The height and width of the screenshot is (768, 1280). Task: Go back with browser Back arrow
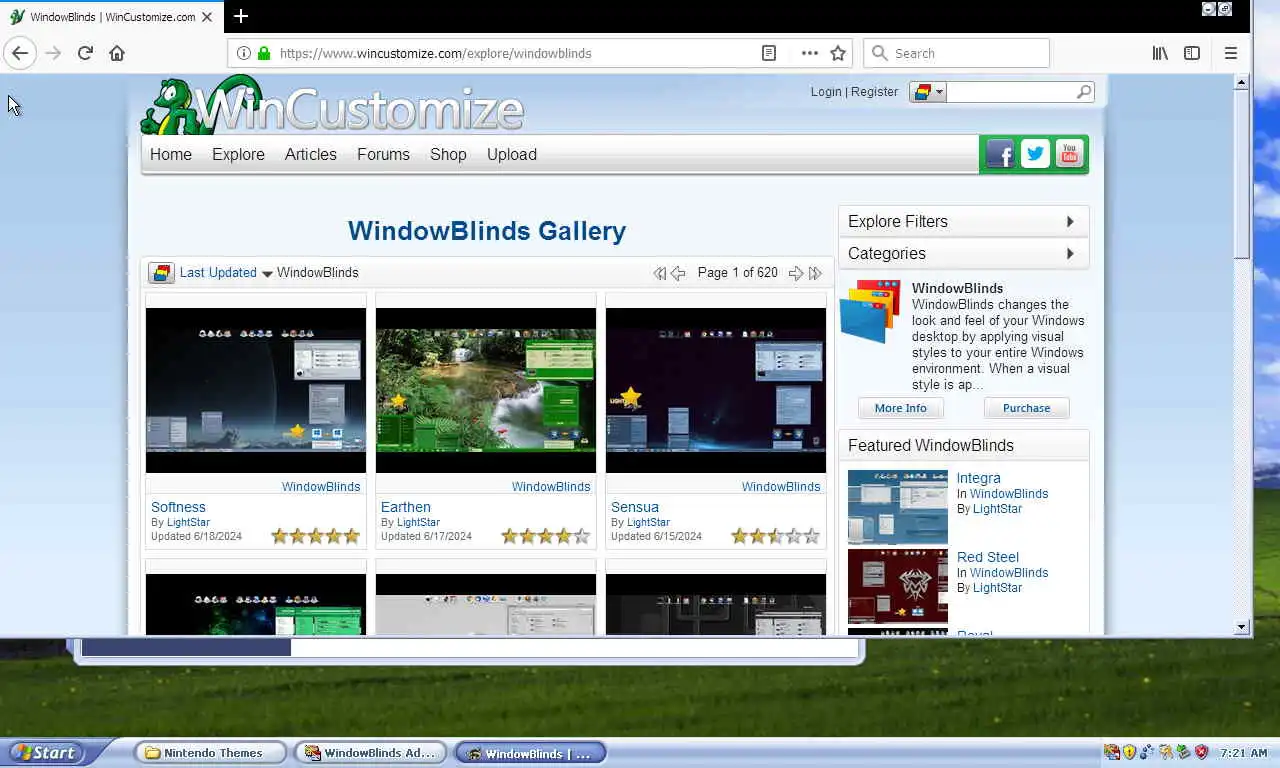20,53
